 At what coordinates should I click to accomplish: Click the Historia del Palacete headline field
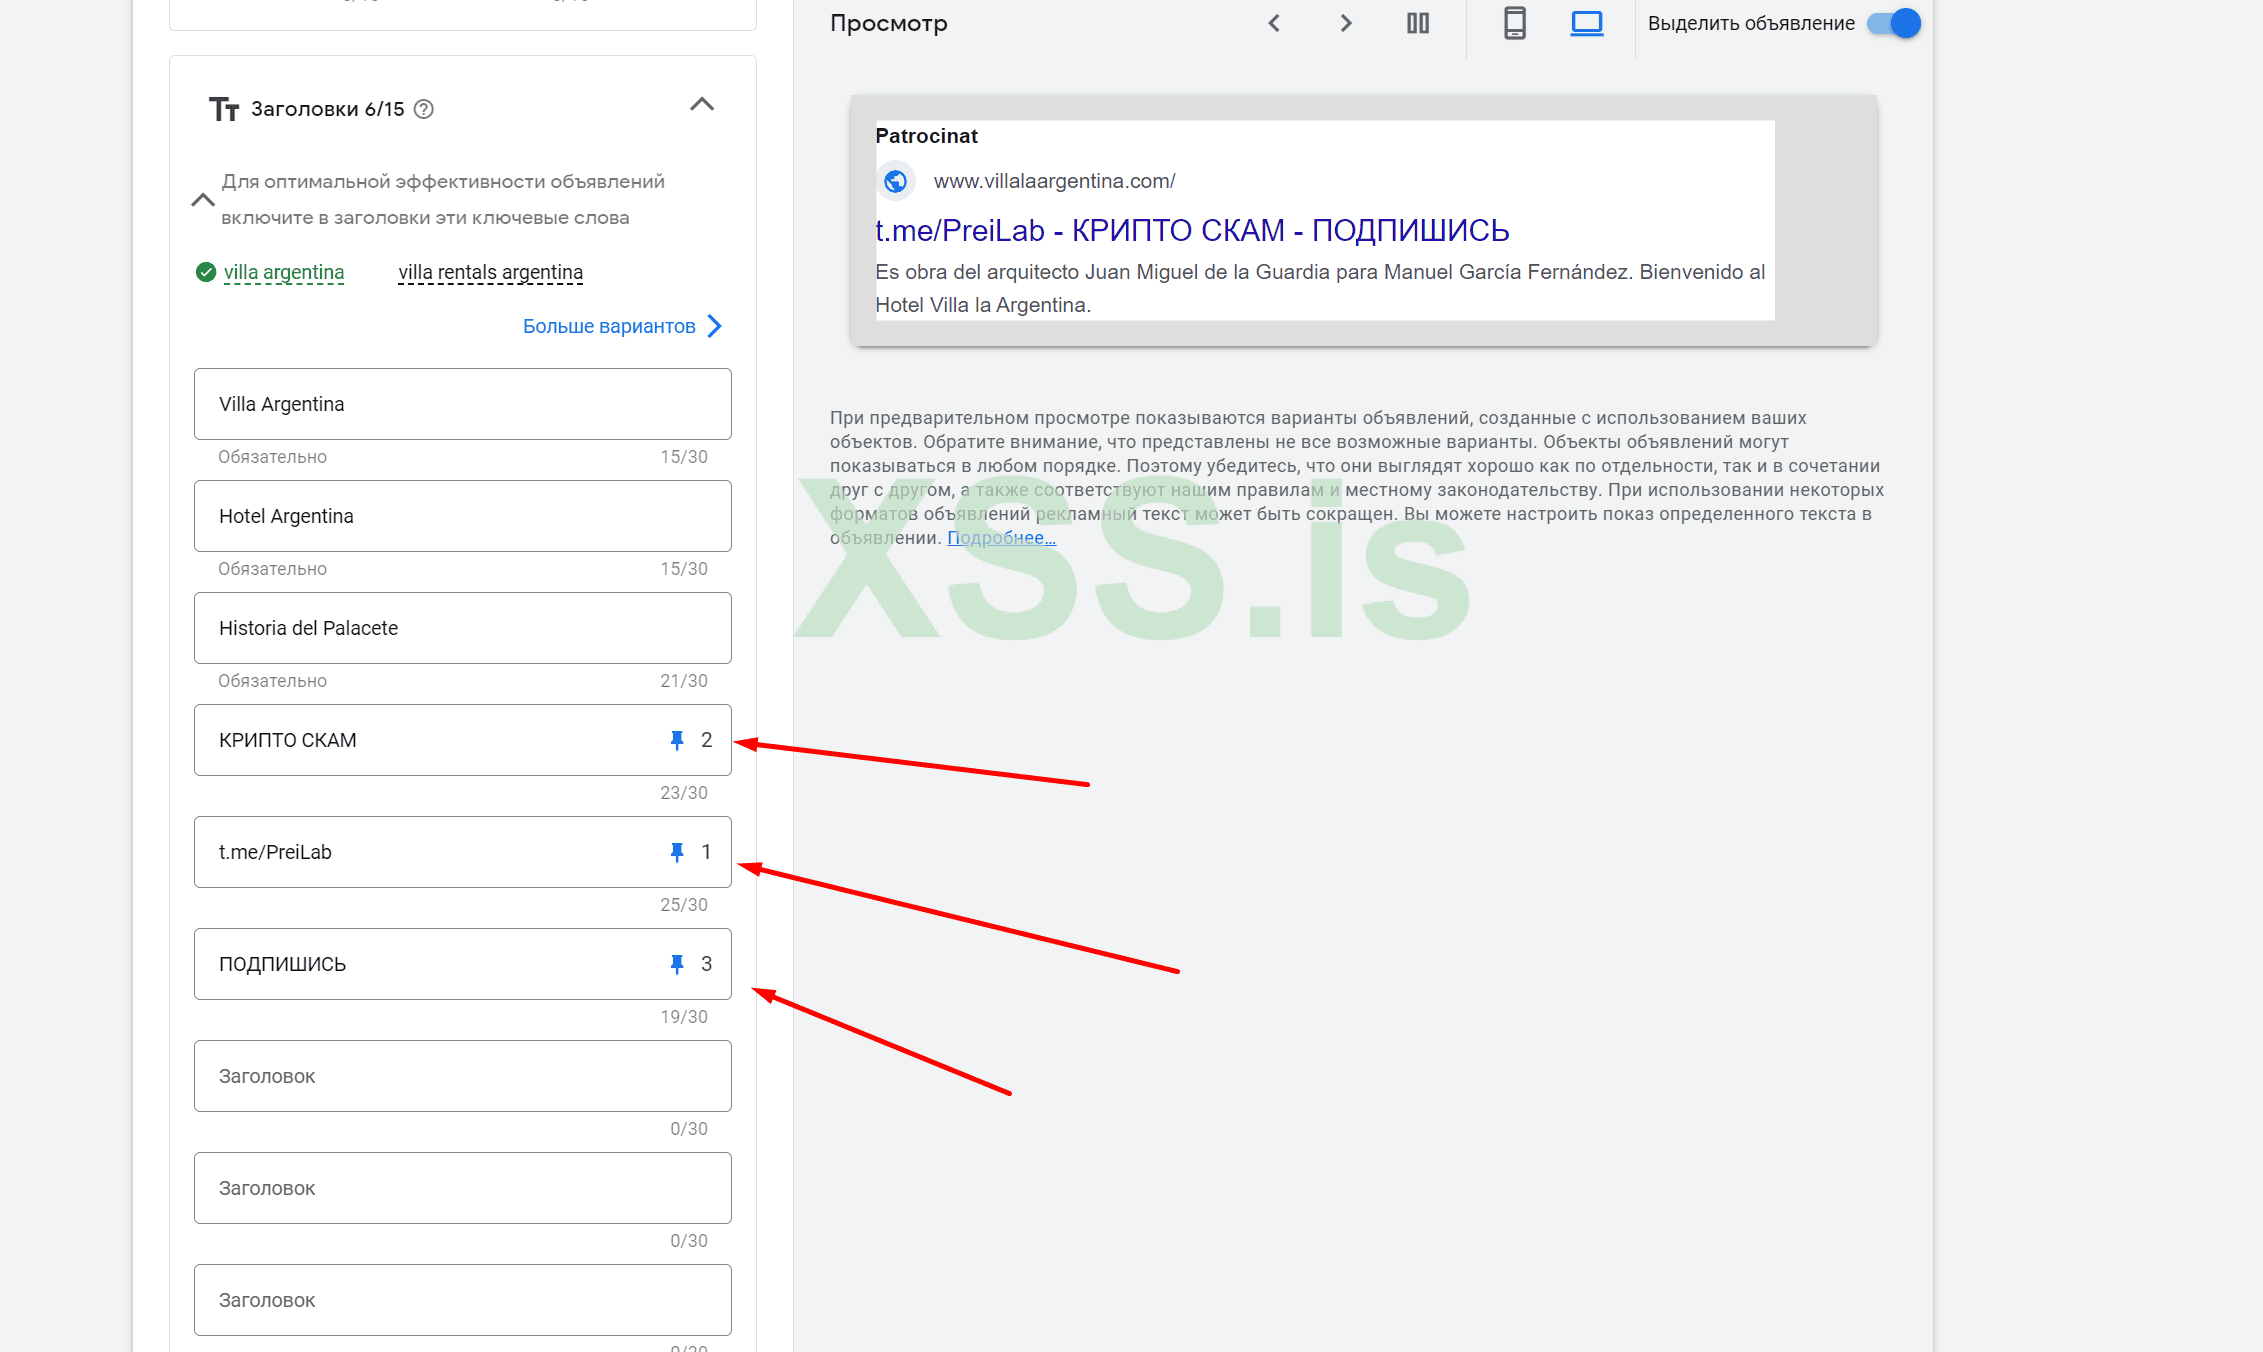point(462,628)
